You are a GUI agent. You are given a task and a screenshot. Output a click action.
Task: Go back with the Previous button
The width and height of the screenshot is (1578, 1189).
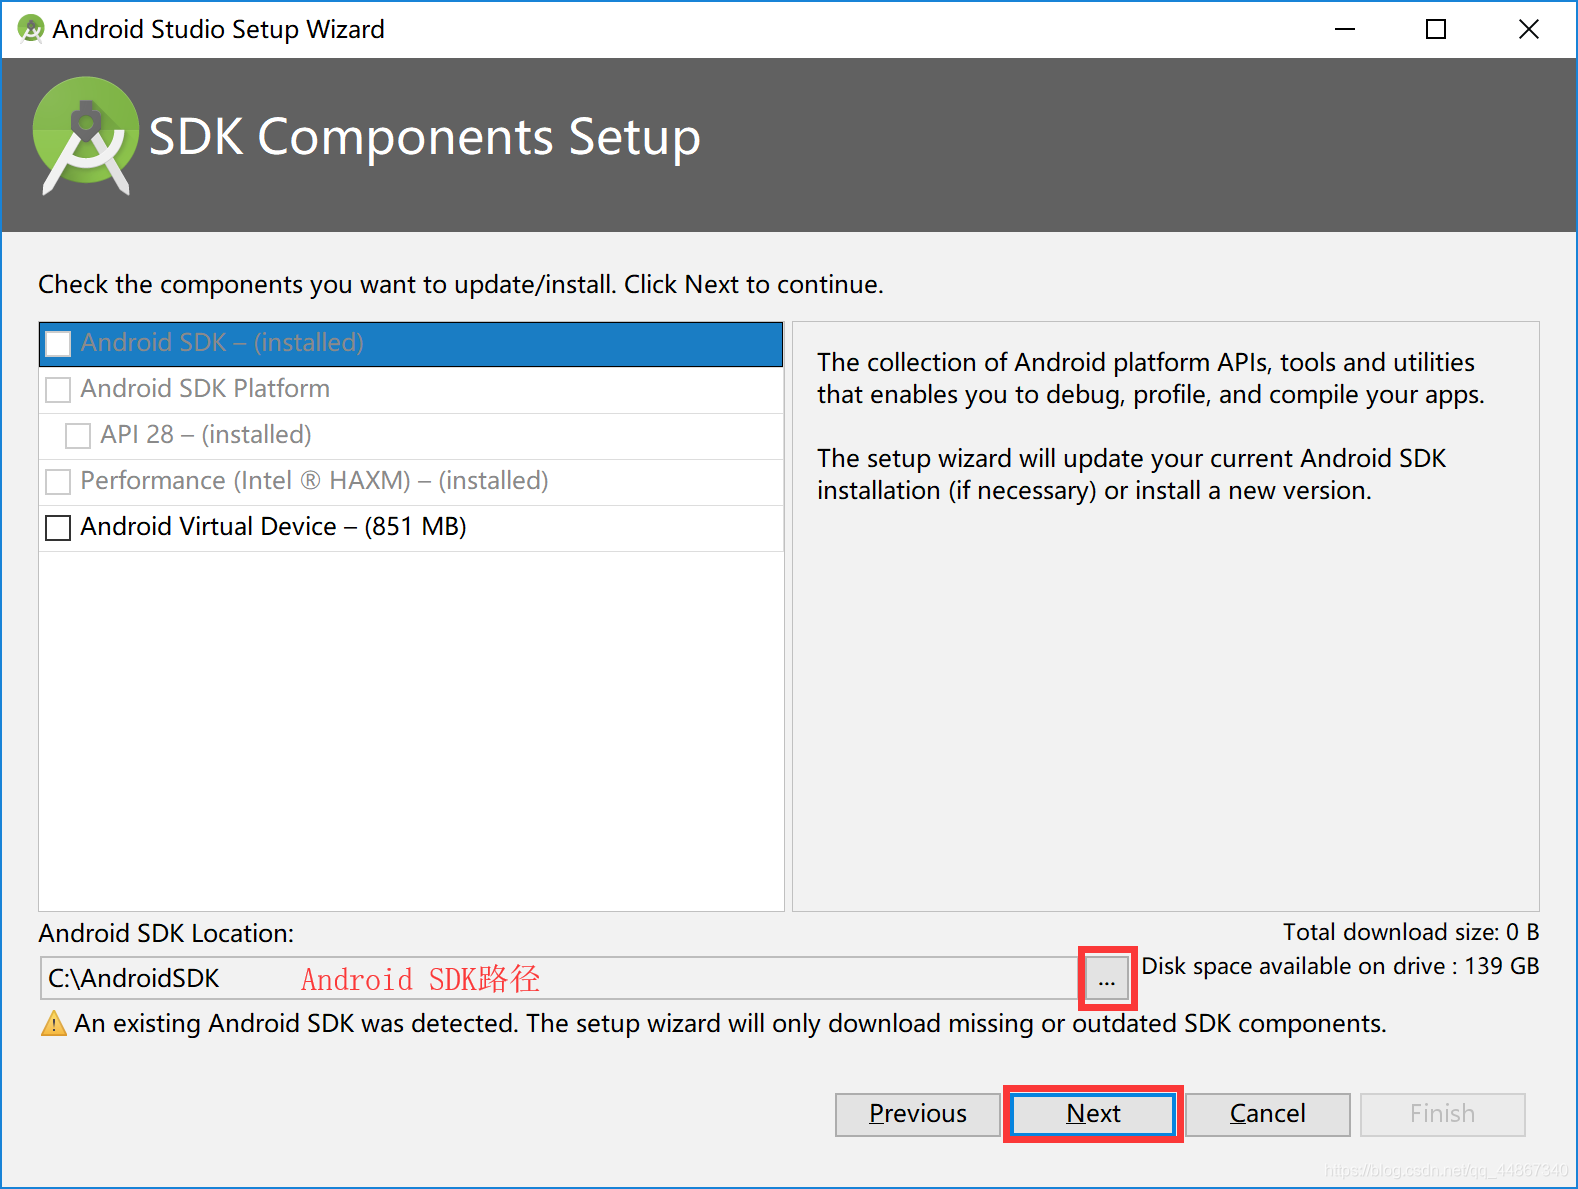(918, 1114)
